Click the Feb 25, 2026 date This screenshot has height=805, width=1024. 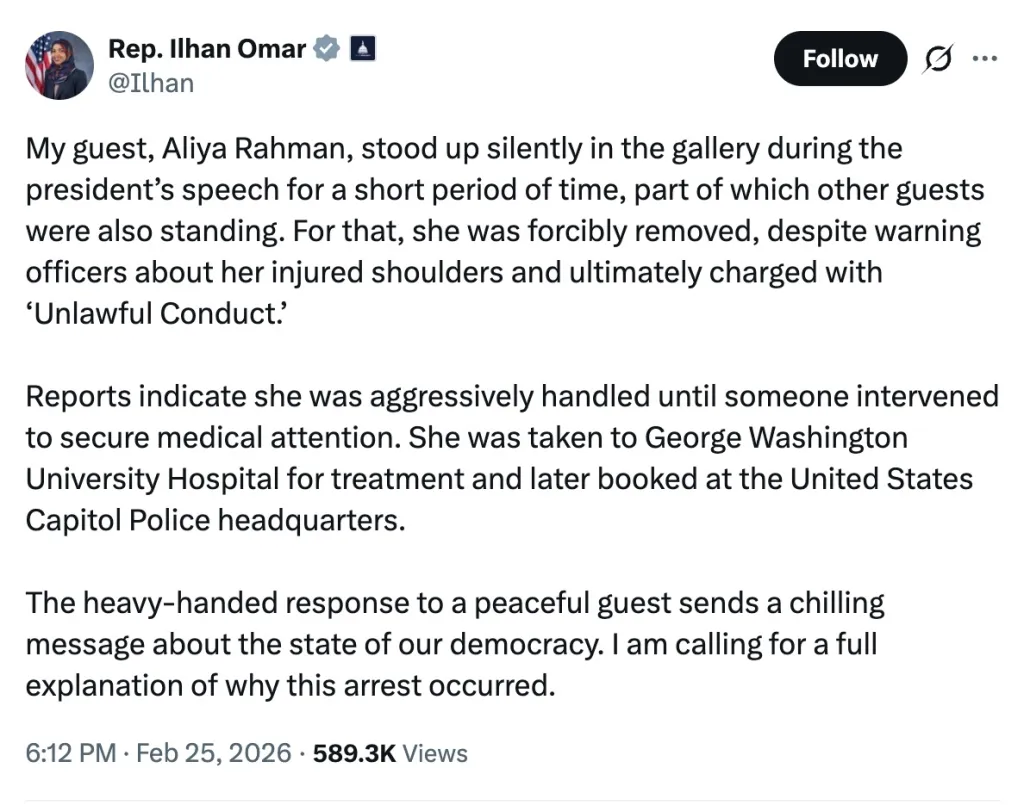point(213,753)
